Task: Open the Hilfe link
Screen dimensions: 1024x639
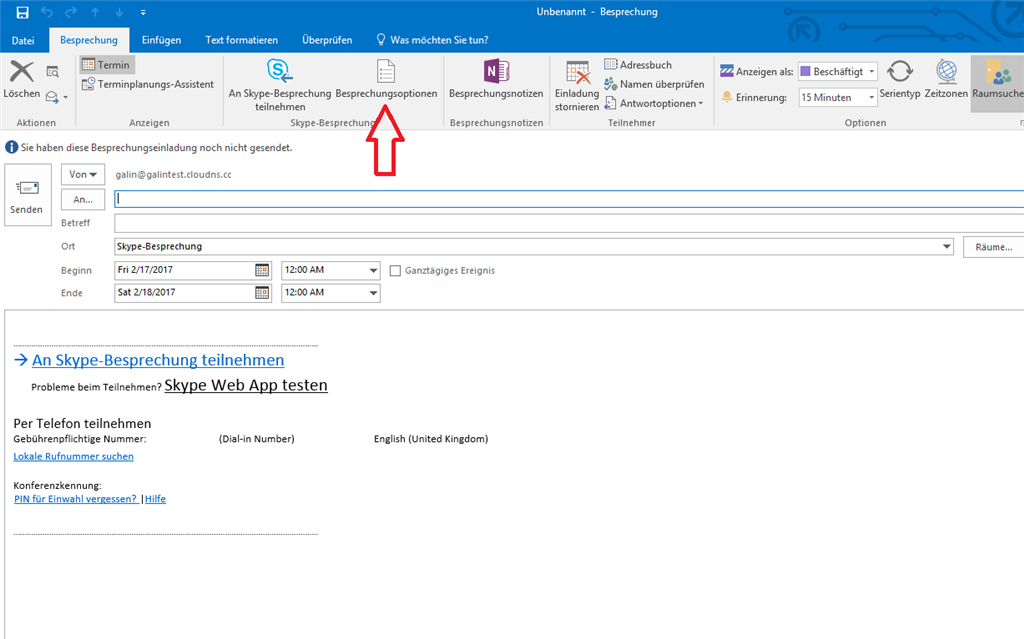Action: tap(155, 499)
